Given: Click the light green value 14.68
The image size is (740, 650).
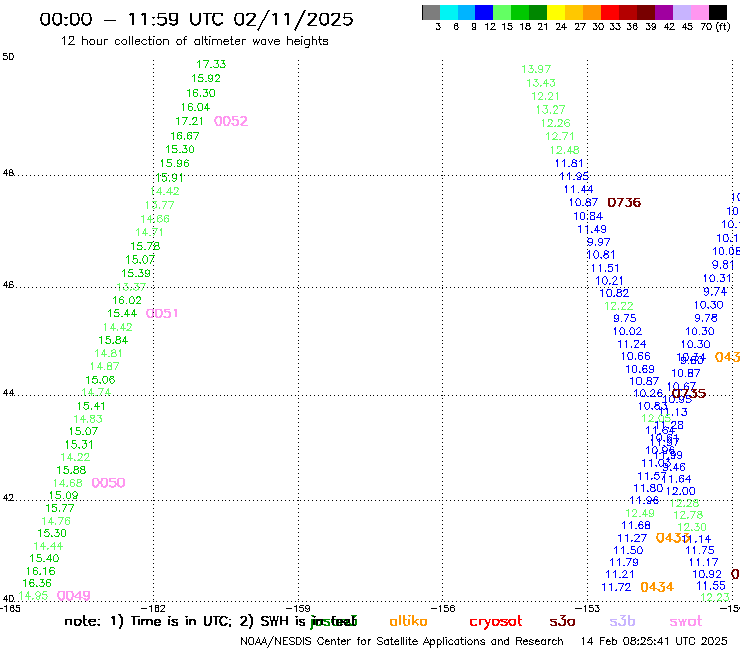Looking at the screenshot, I should 67,483.
